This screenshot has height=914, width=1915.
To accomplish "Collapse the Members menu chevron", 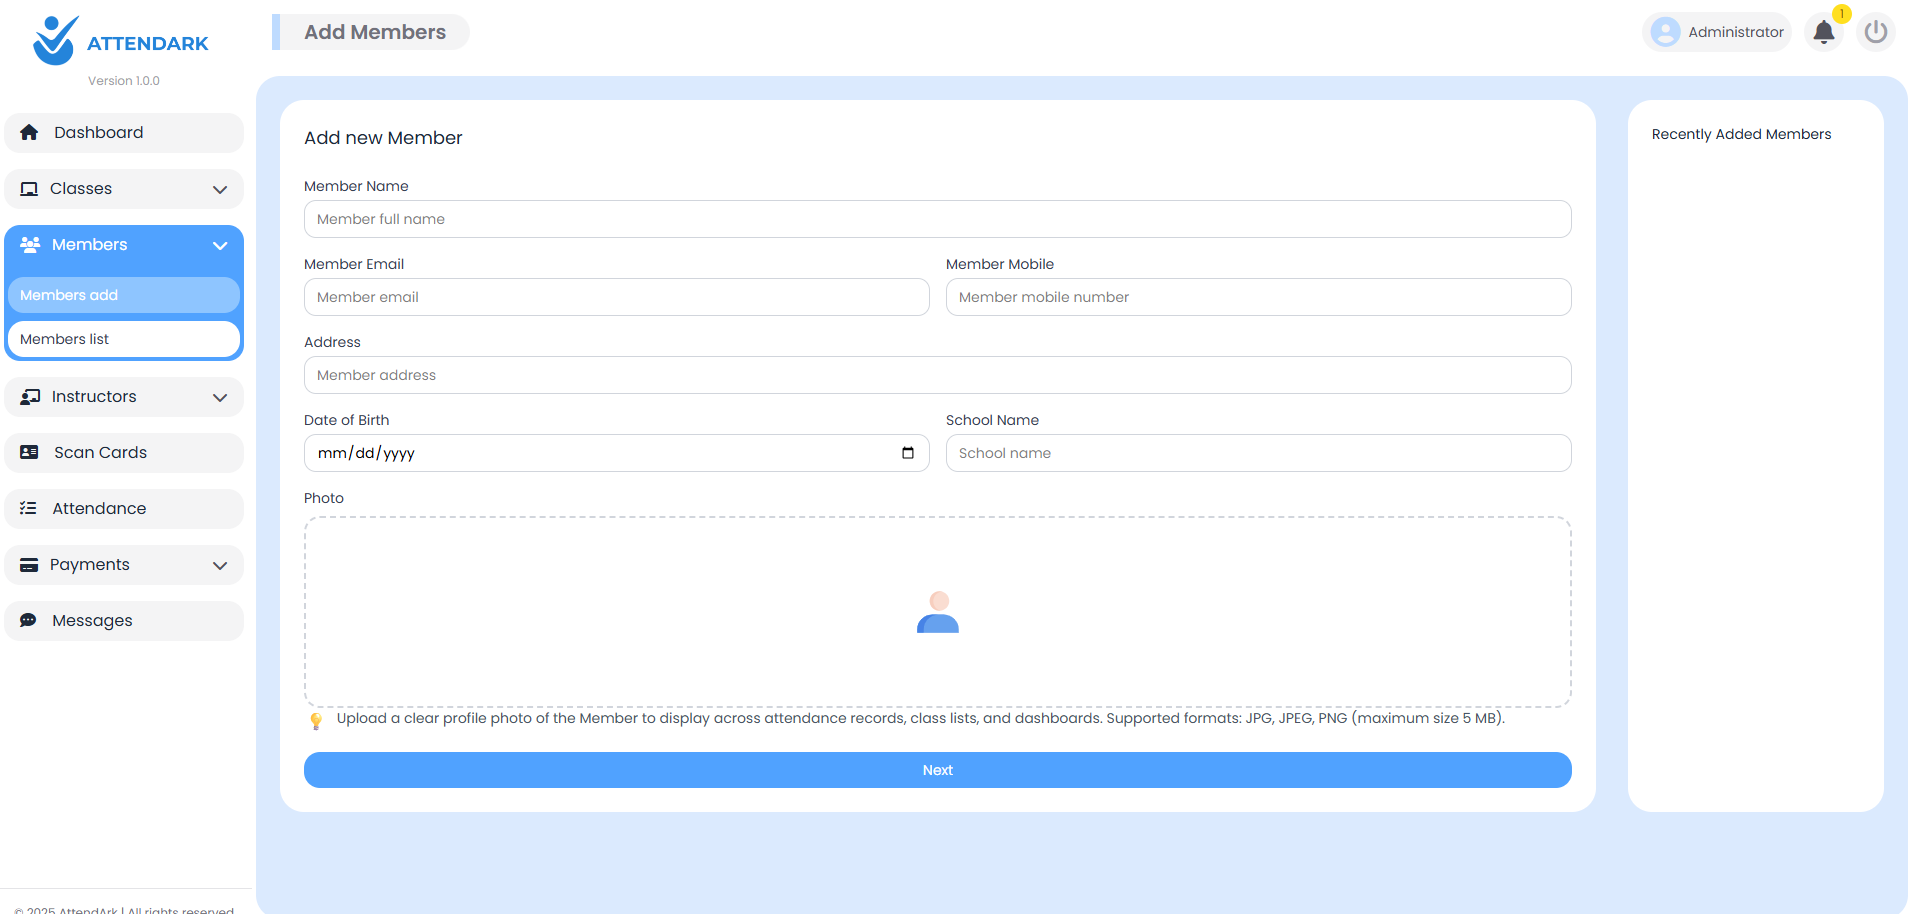I will click(220, 246).
